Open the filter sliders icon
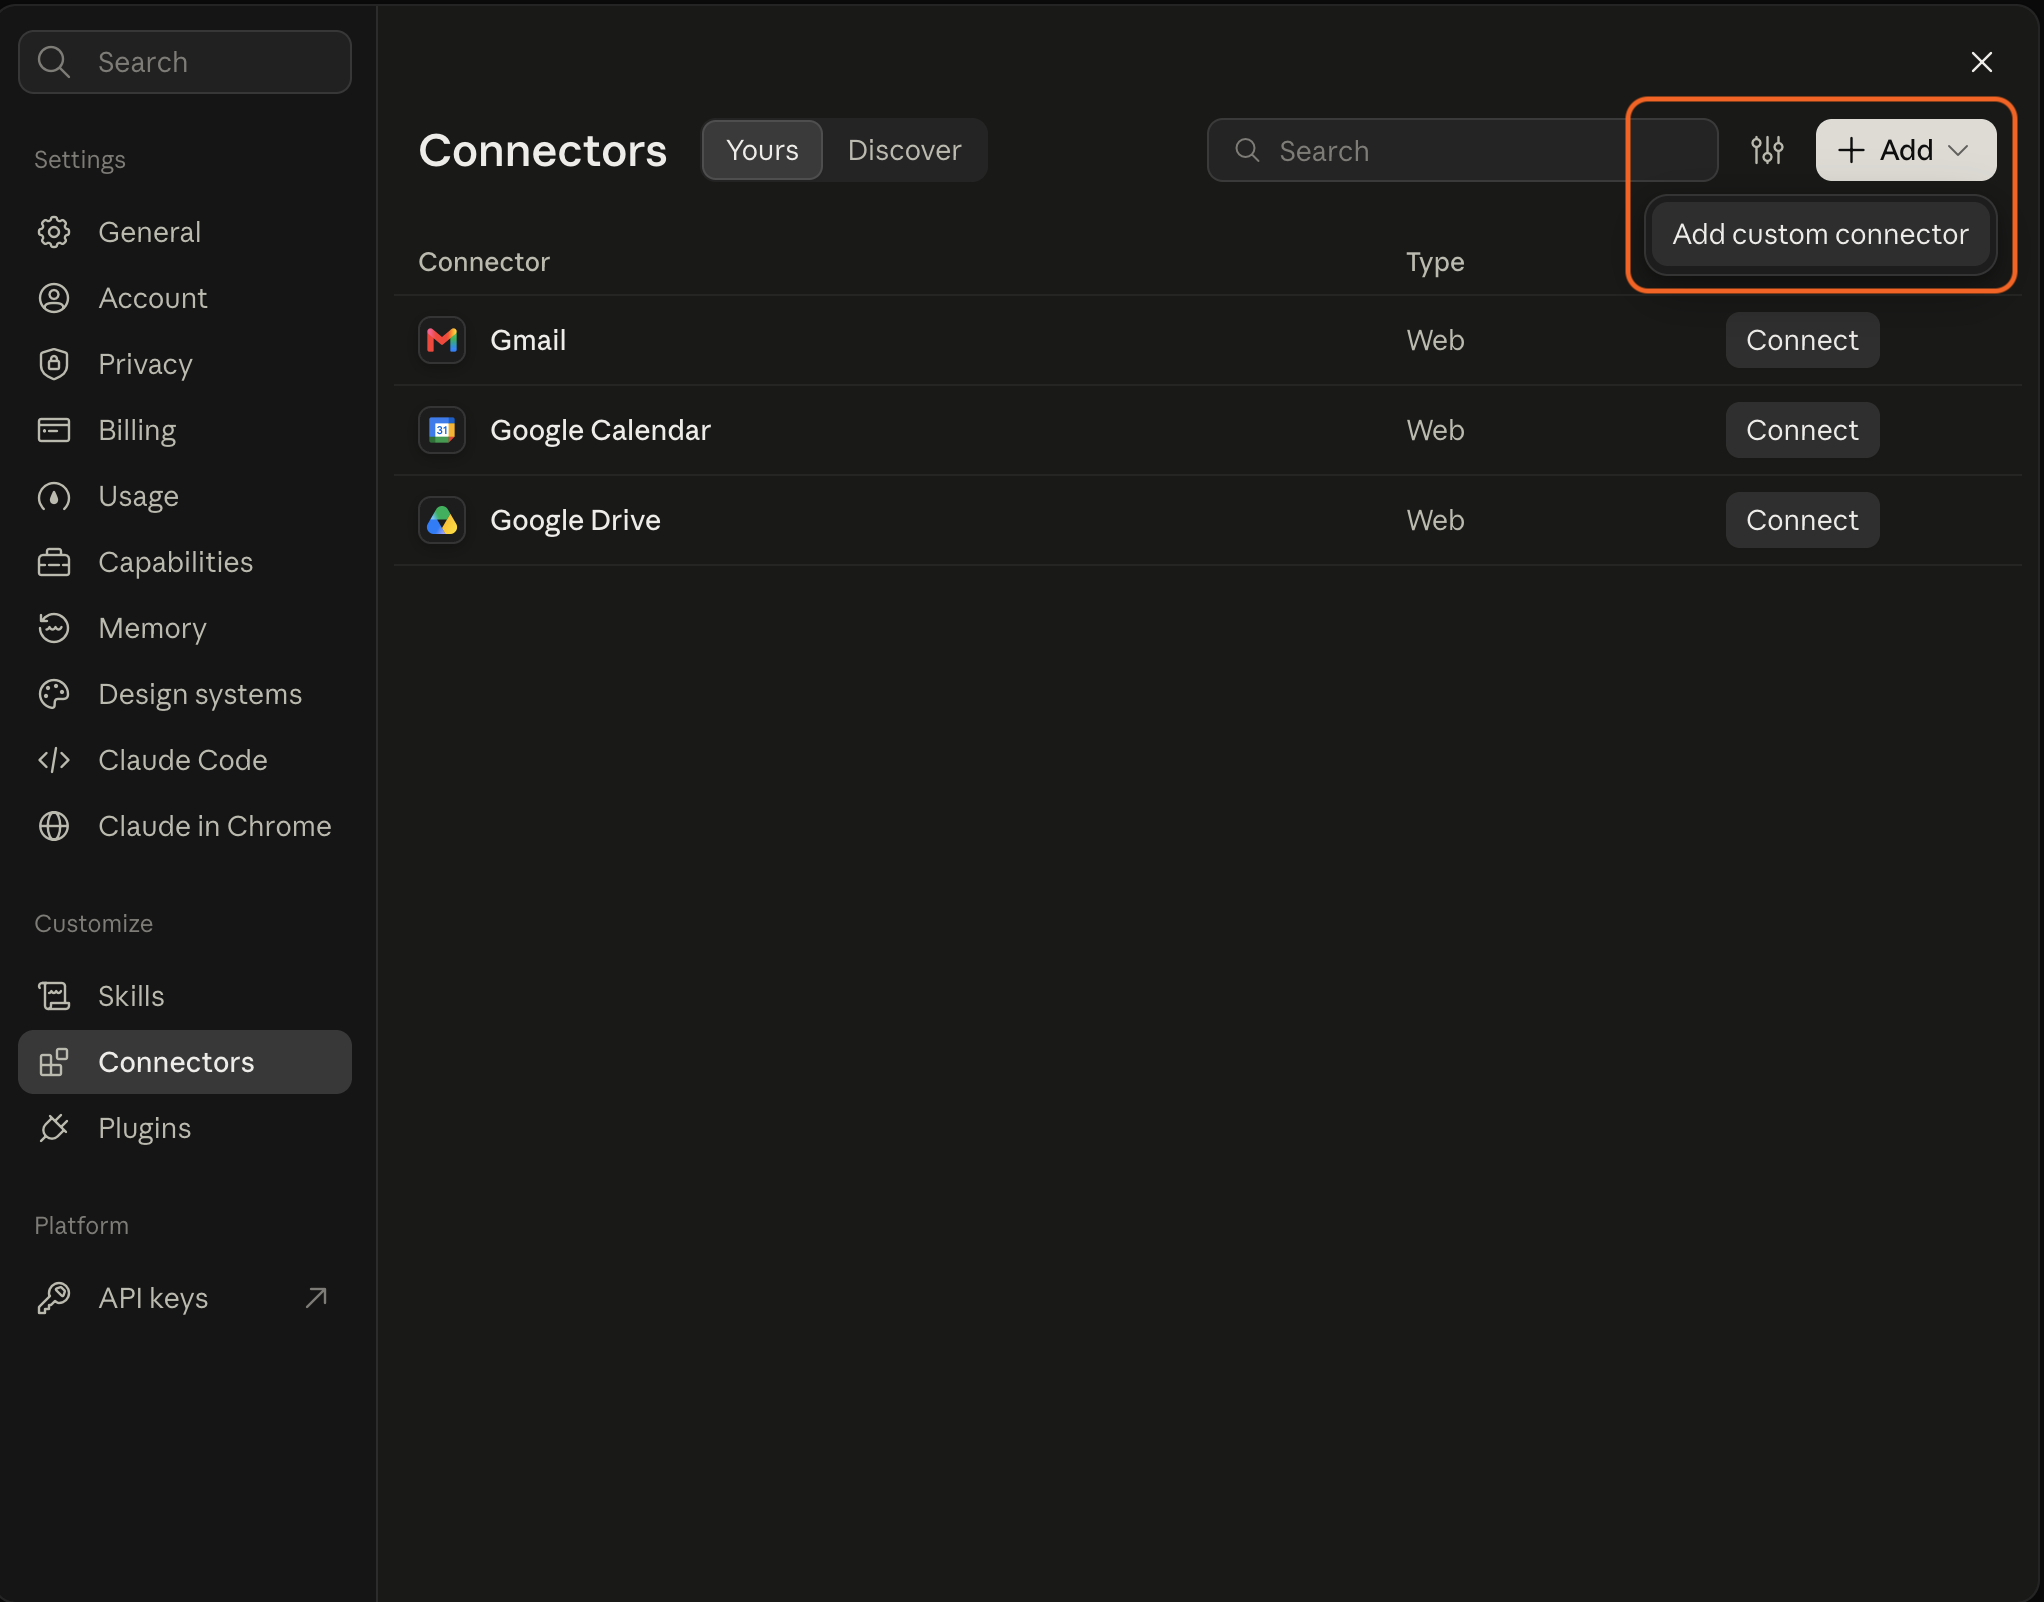2044x1602 pixels. (1767, 150)
